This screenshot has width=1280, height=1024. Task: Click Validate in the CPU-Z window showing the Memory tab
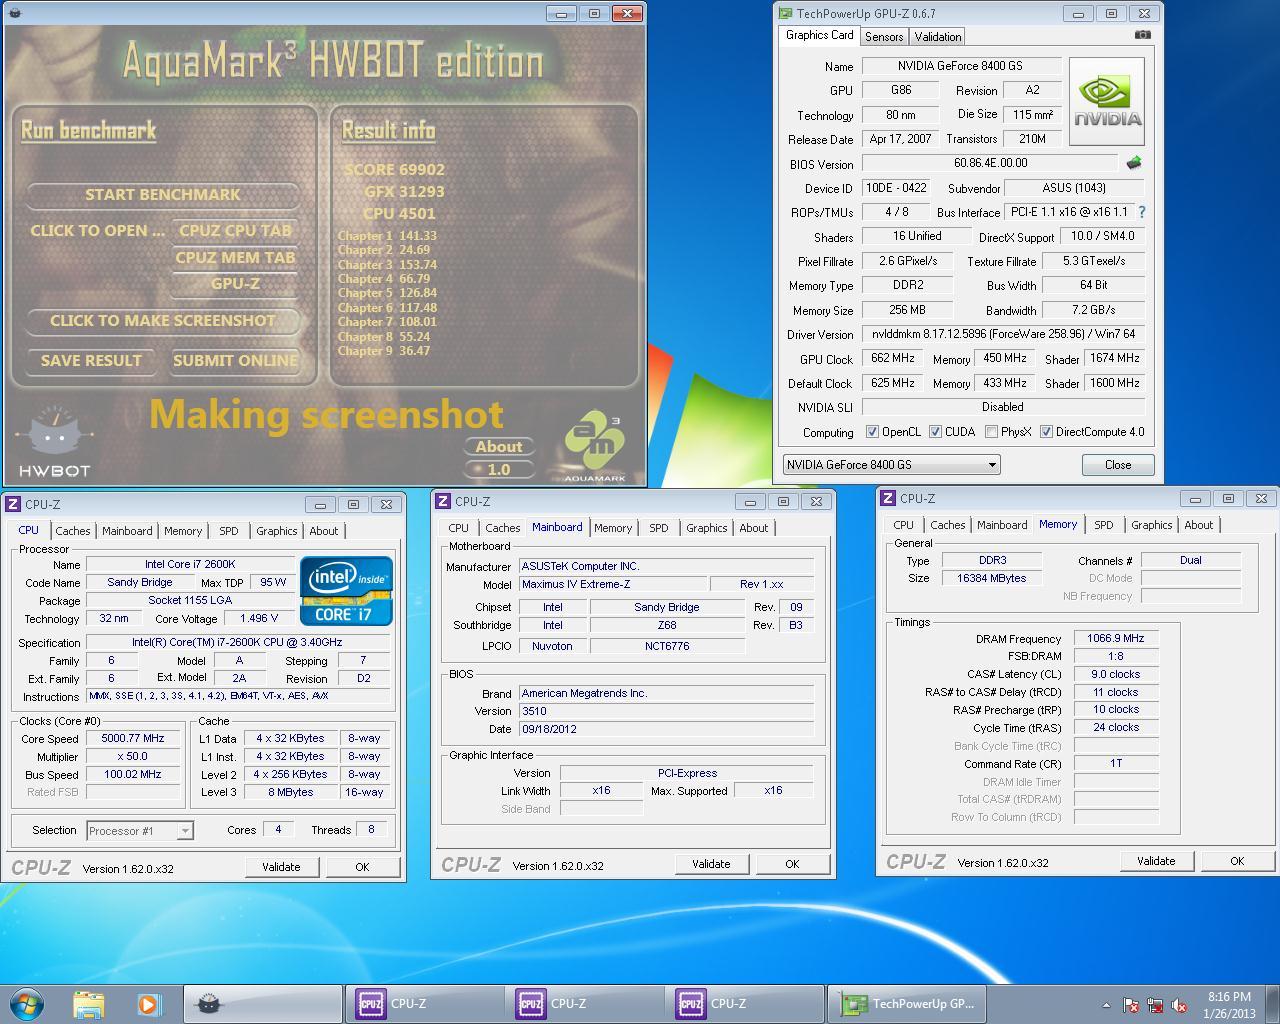(x=1156, y=861)
